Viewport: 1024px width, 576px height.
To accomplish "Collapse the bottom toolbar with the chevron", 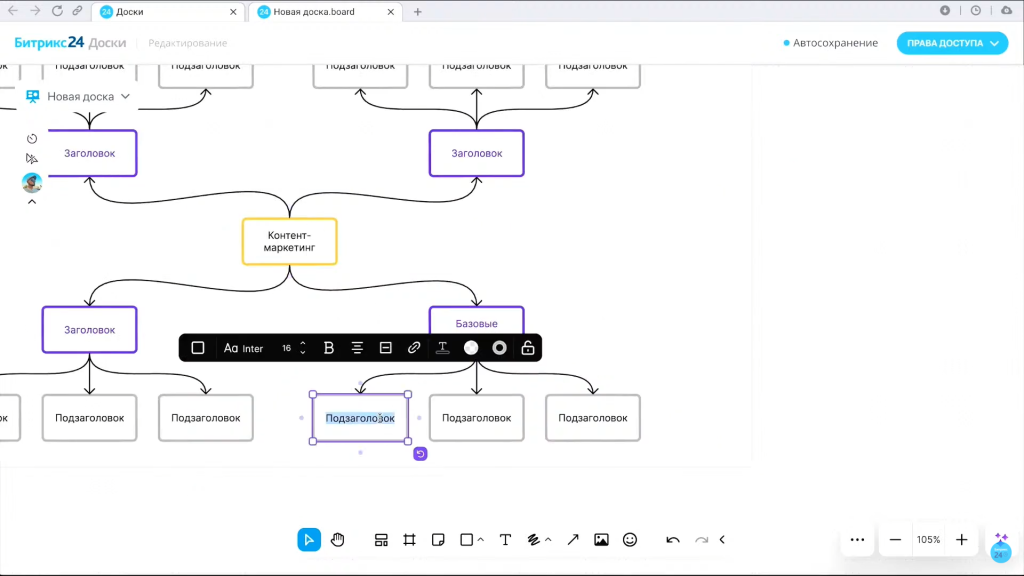I will click(x=722, y=539).
